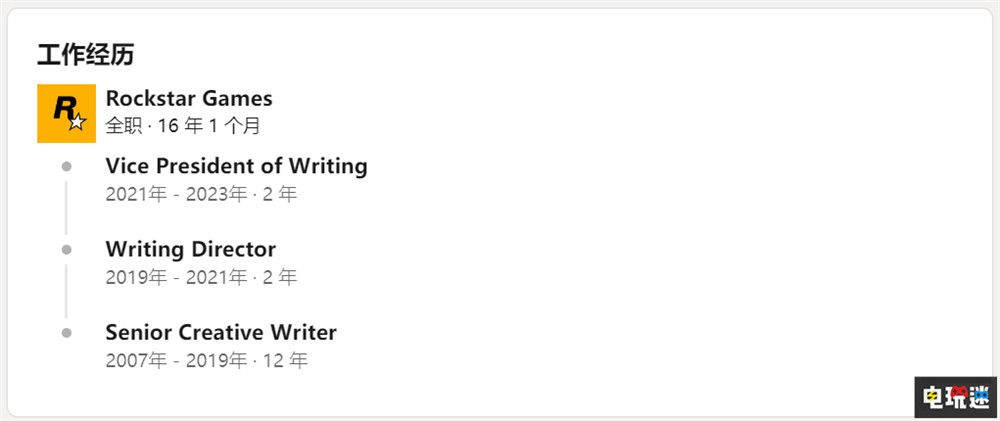This screenshot has width=1000, height=421.
Task: Open the Rockstar Games company link
Action: (x=189, y=98)
